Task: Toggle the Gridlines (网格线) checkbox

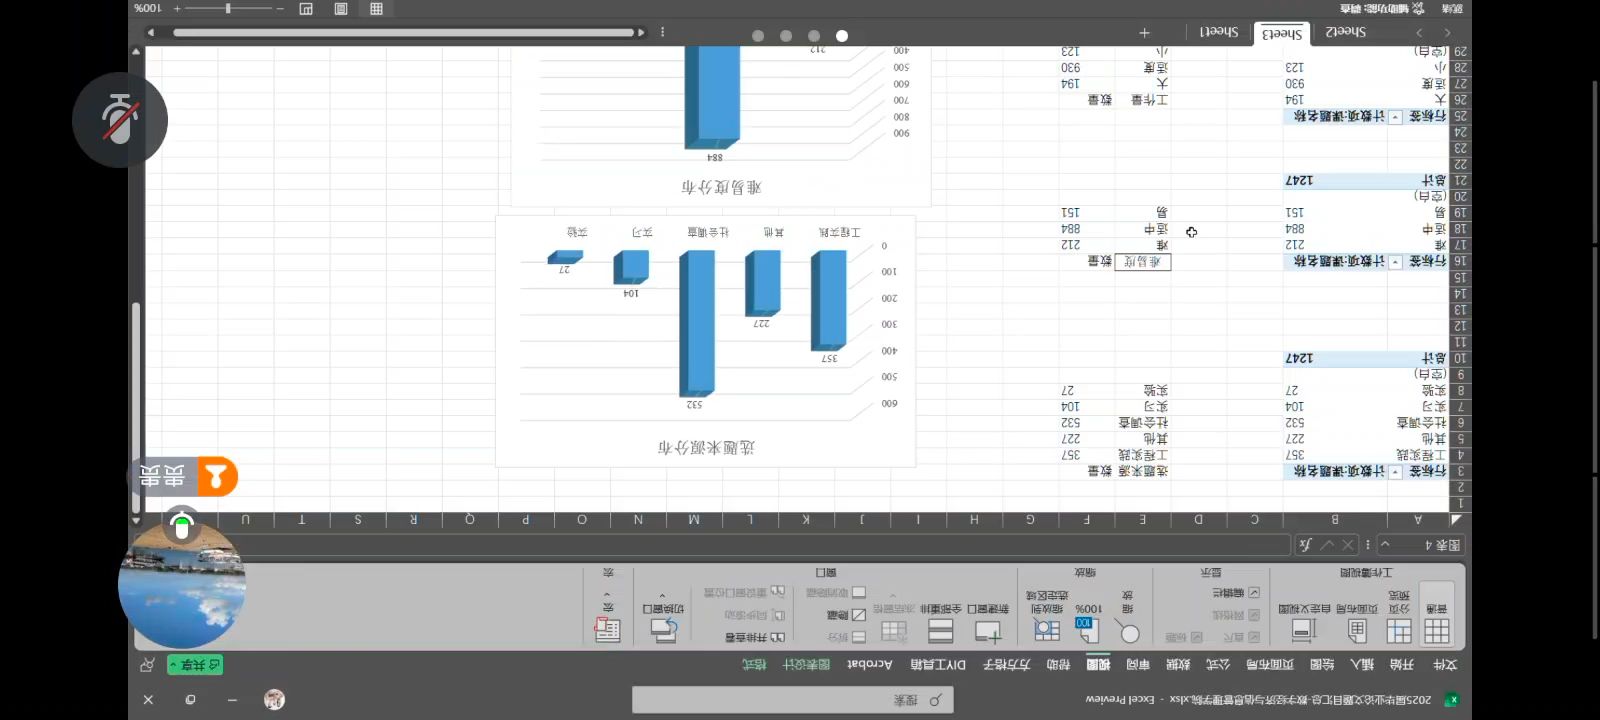Action: [x=1254, y=615]
